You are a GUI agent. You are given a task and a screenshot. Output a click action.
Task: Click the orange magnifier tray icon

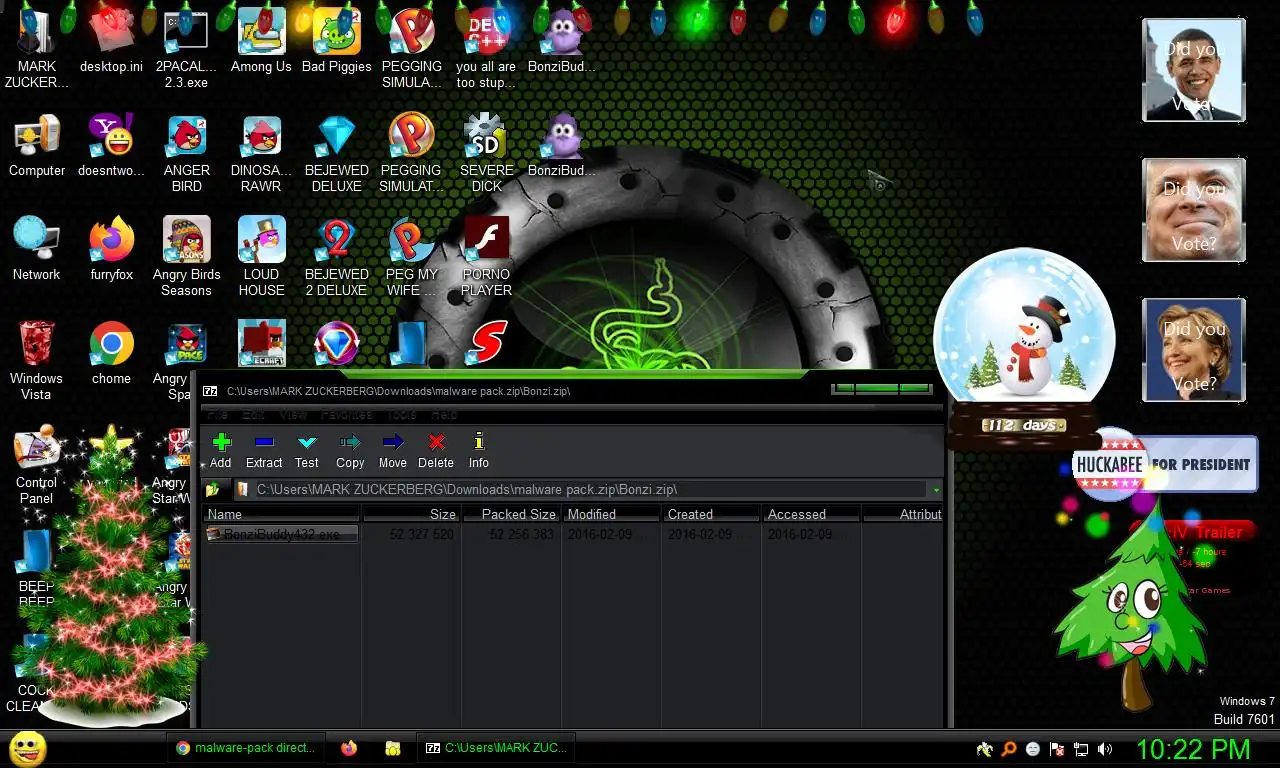click(x=1009, y=749)
